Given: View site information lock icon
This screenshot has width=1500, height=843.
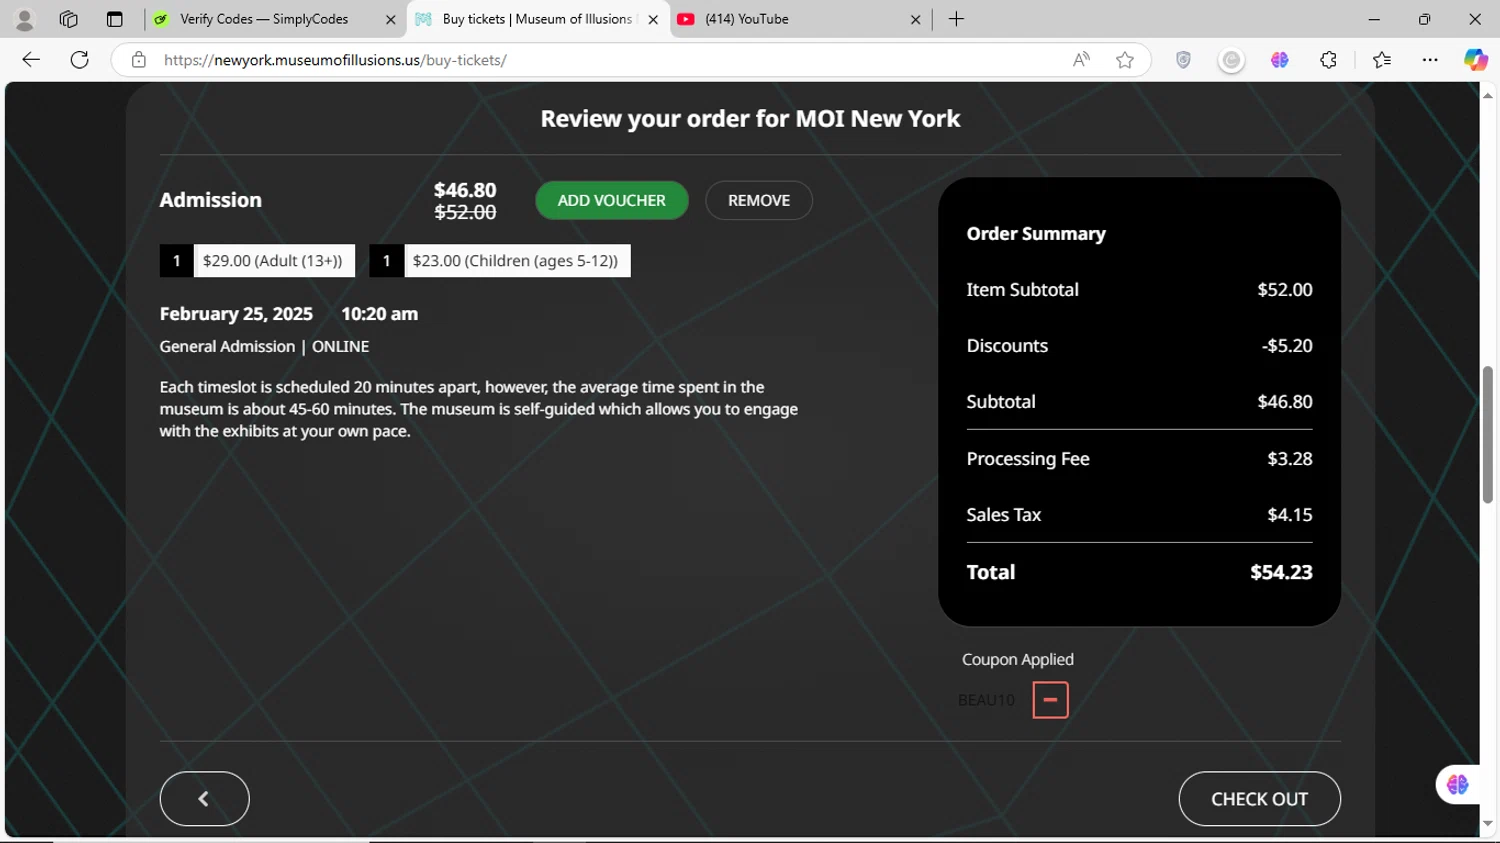Looking at the screenshot, I should pos(139,60).
